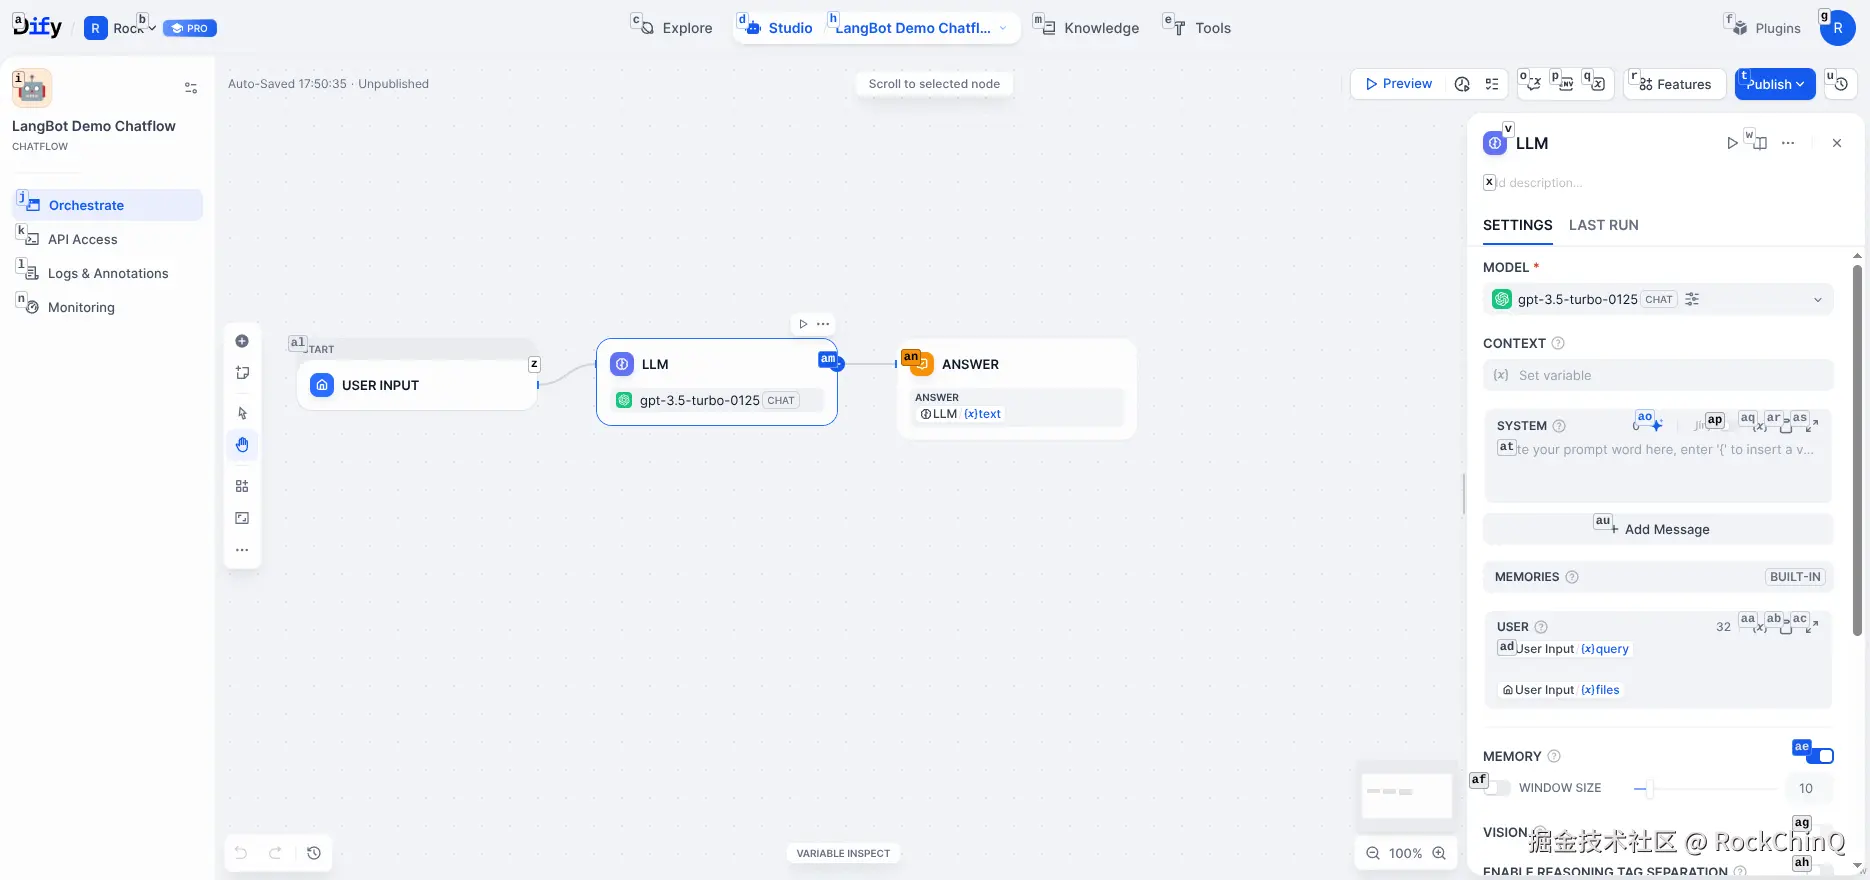This screenshot has width=1870, height=880.
Task: Open VARIABLE INSPECT panel
Action: [843, 853]
